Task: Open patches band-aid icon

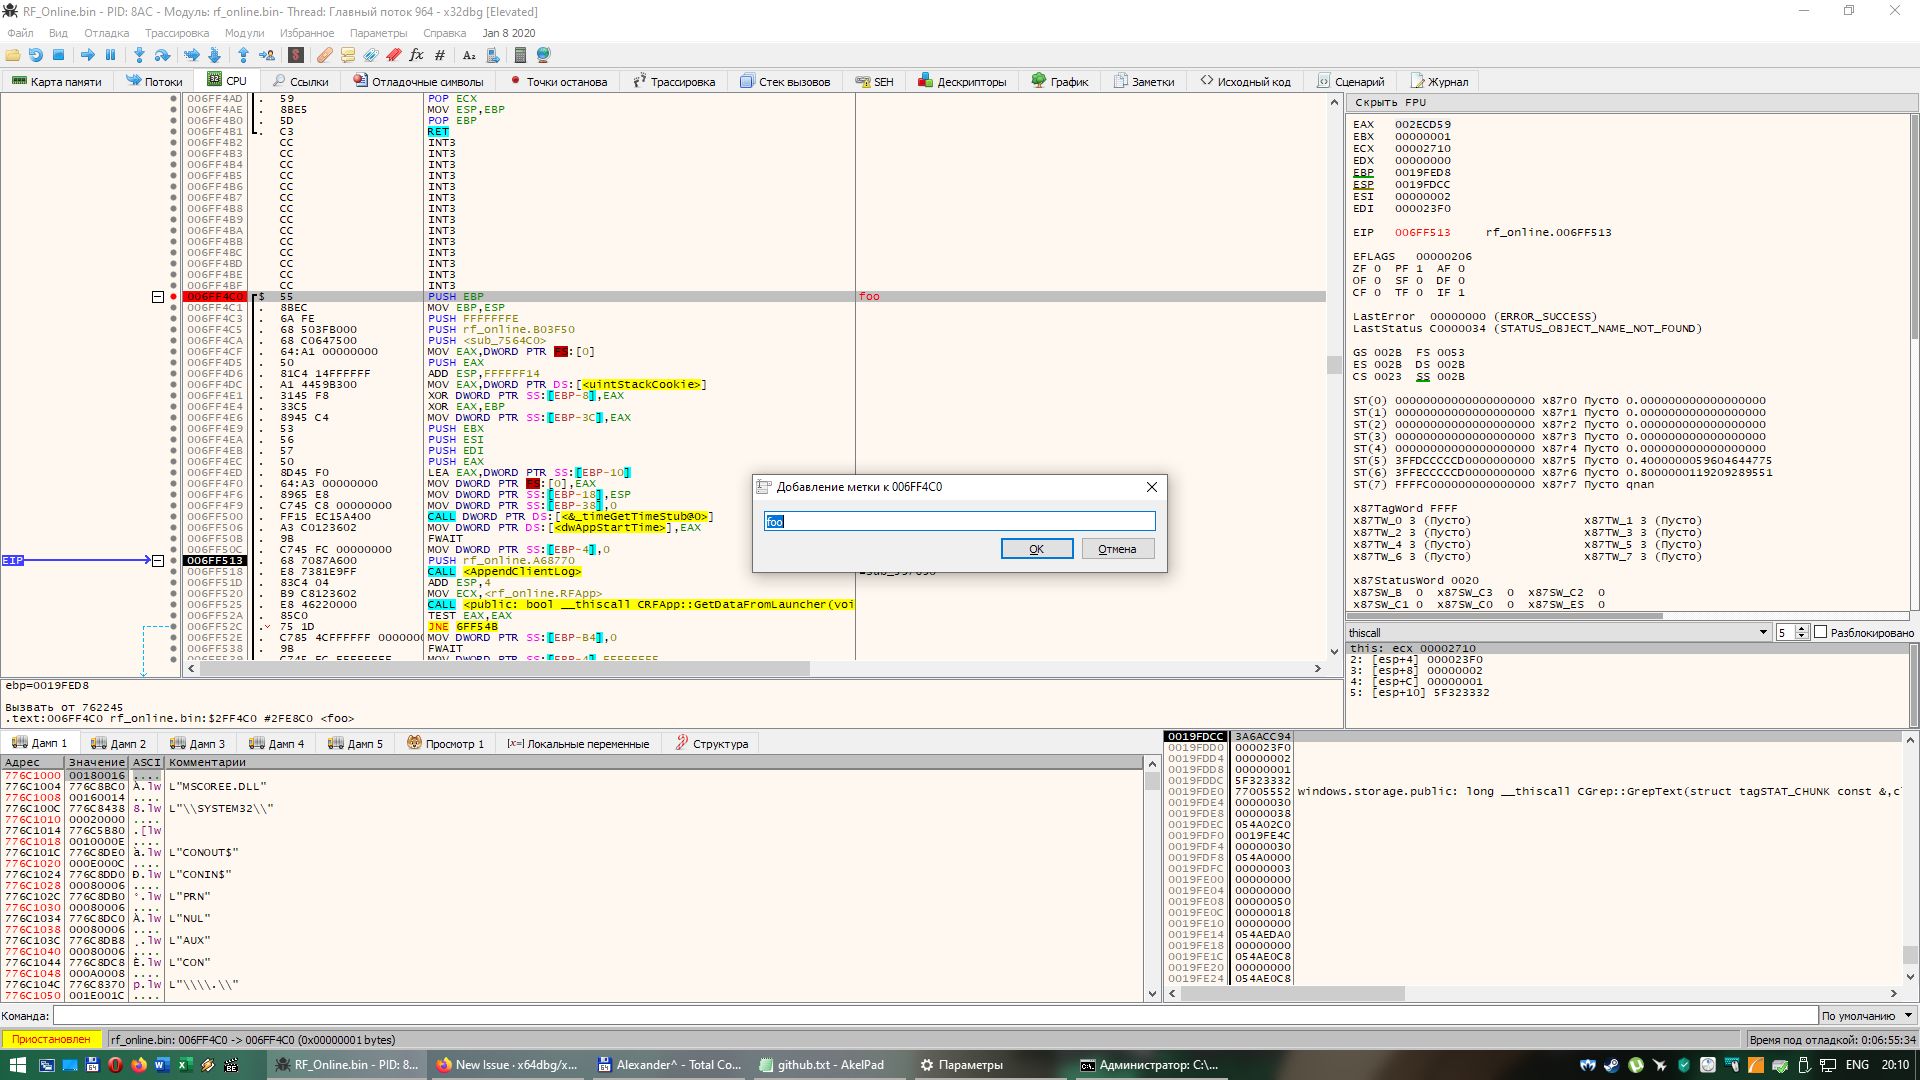Action: [325, 55]
